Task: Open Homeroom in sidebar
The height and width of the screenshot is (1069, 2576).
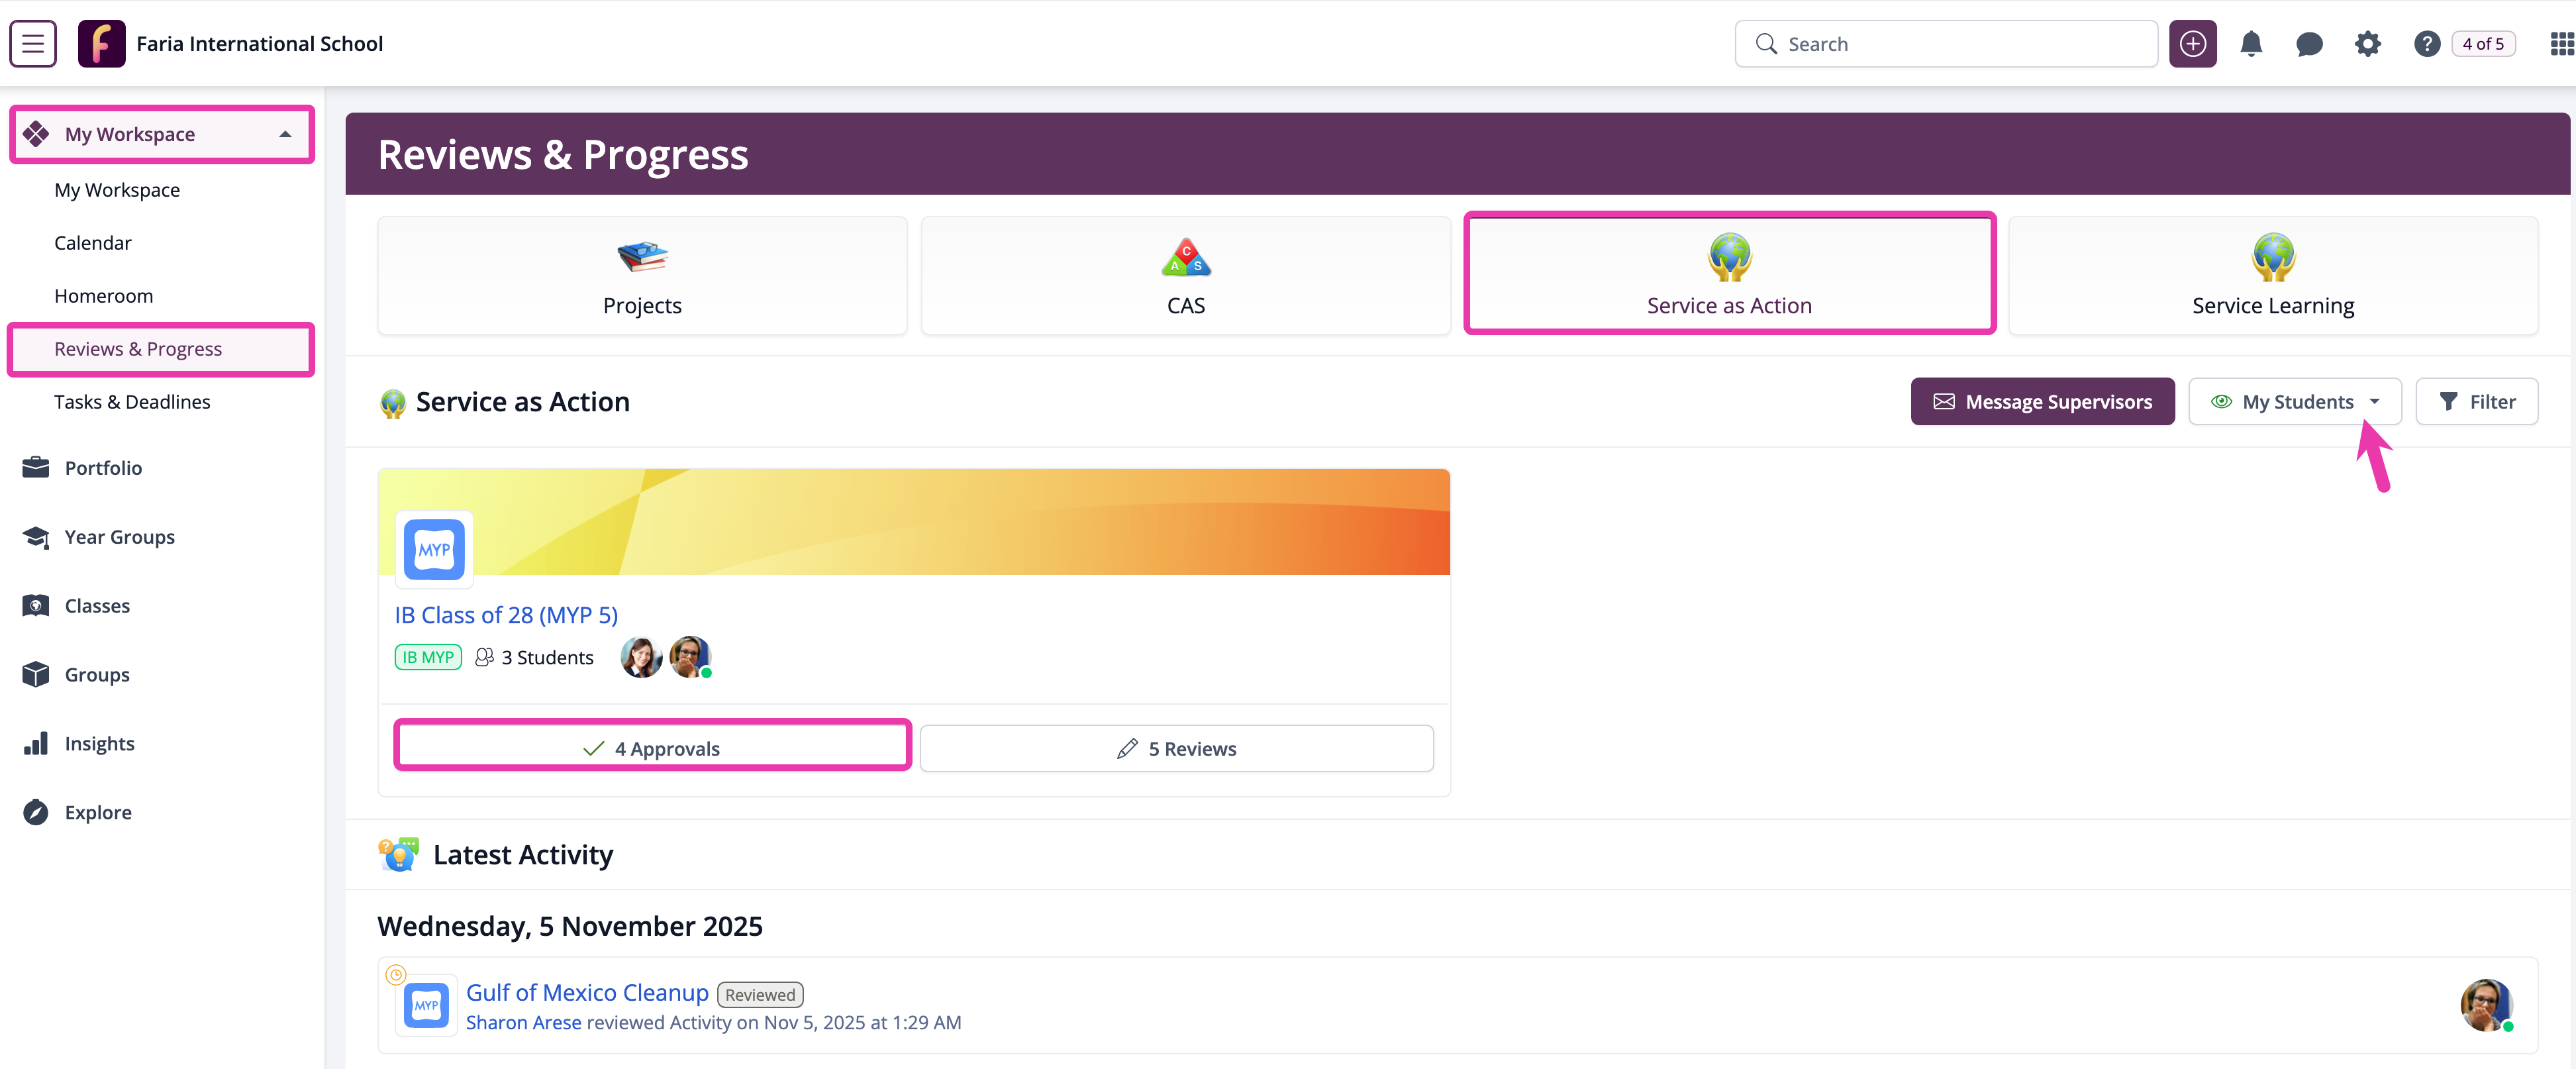Action: (104, 296)
